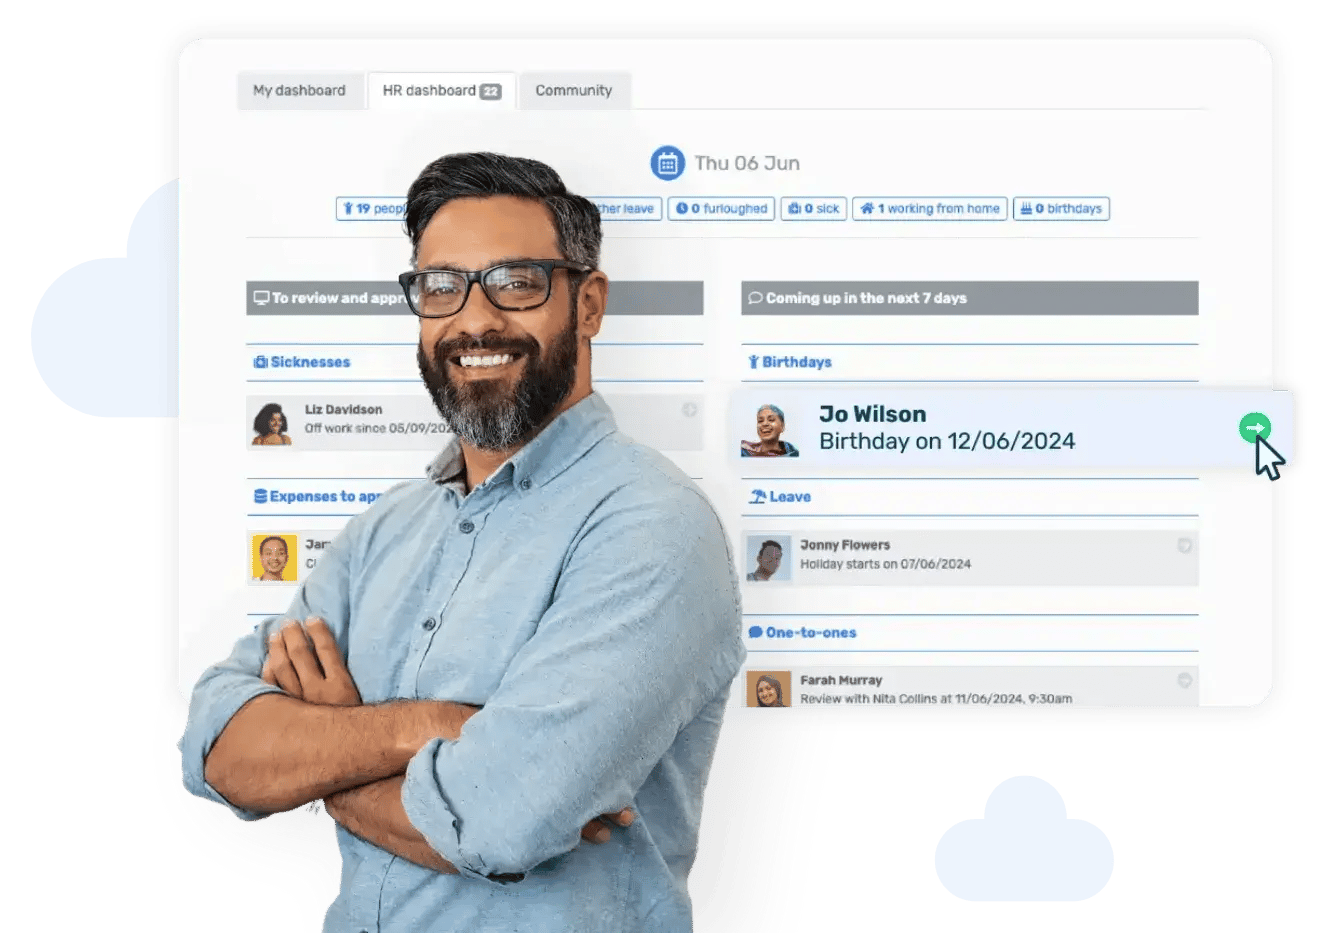
Task: Click the Liz Davidson name text
Action: (343, 409)
